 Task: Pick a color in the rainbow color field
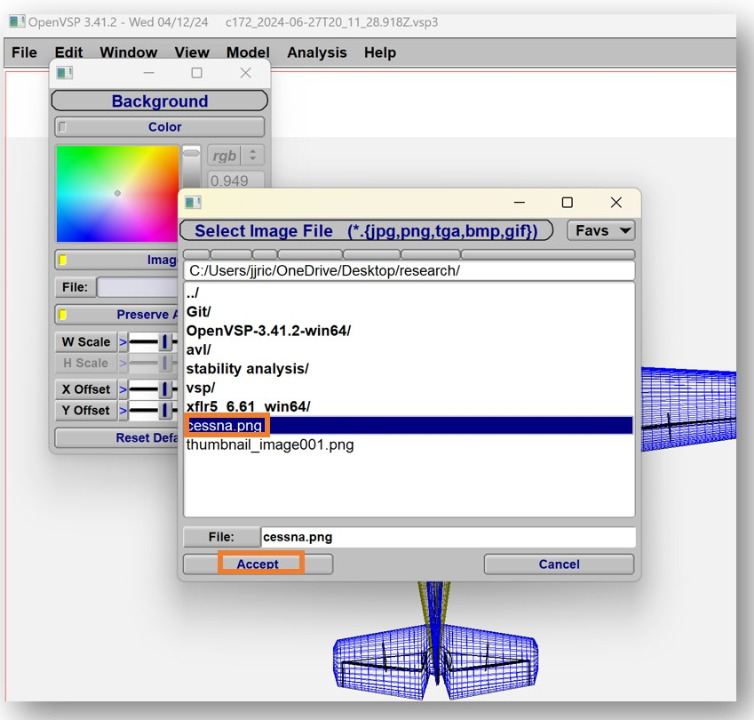(x=117, y=193)
